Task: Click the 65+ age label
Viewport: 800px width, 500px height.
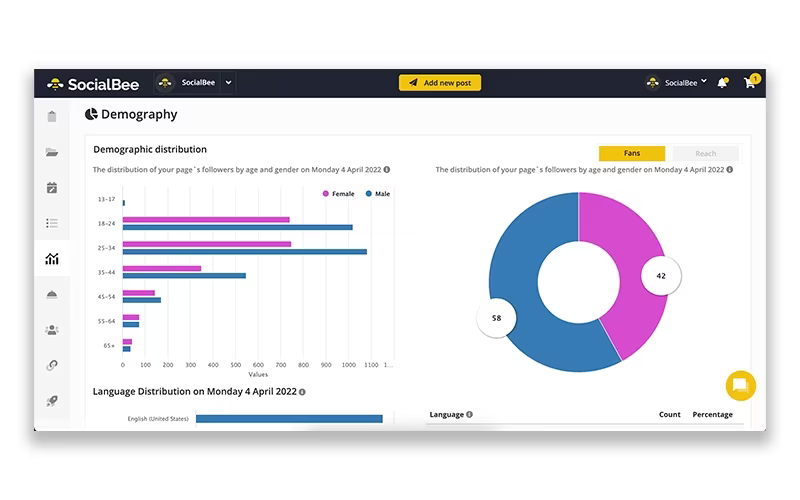Action: 109,345
